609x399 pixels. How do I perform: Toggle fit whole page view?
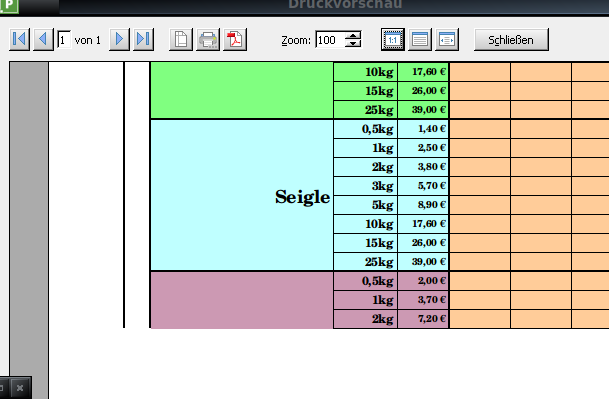pos(420,39)
